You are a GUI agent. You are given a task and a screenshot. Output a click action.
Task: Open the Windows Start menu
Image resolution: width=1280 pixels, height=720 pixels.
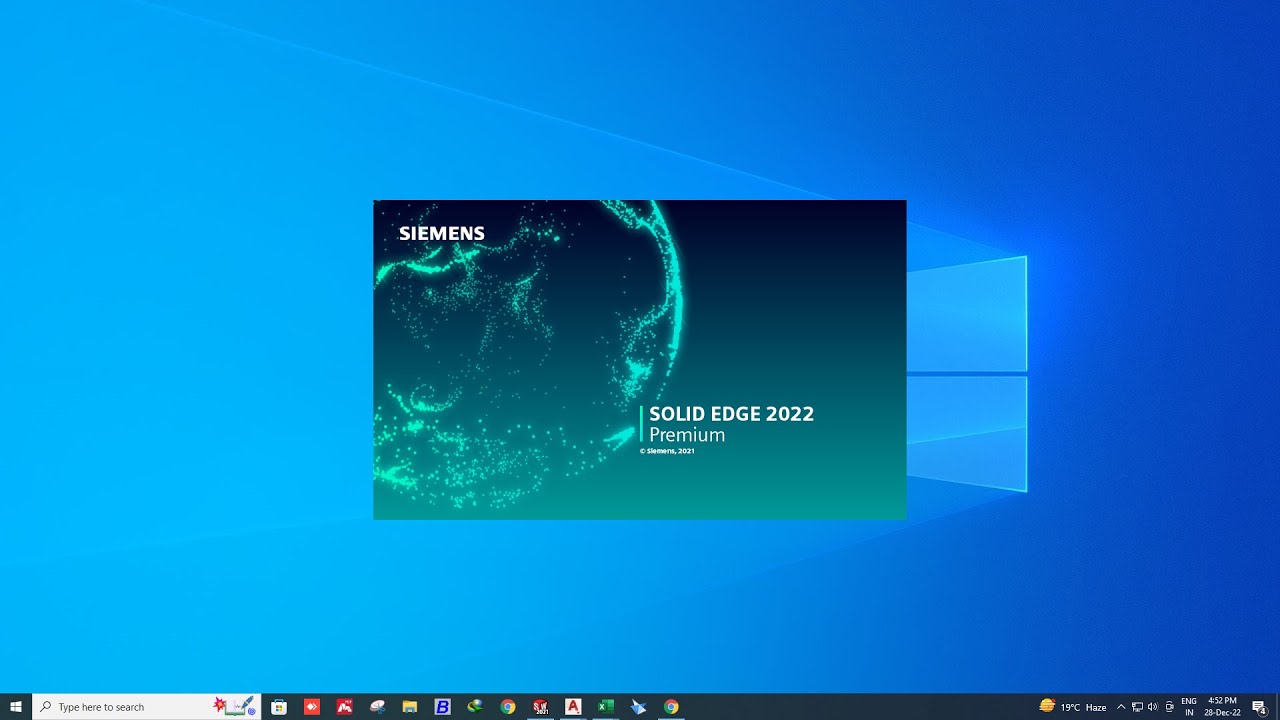pyautogui.click(x=16, y=707)
